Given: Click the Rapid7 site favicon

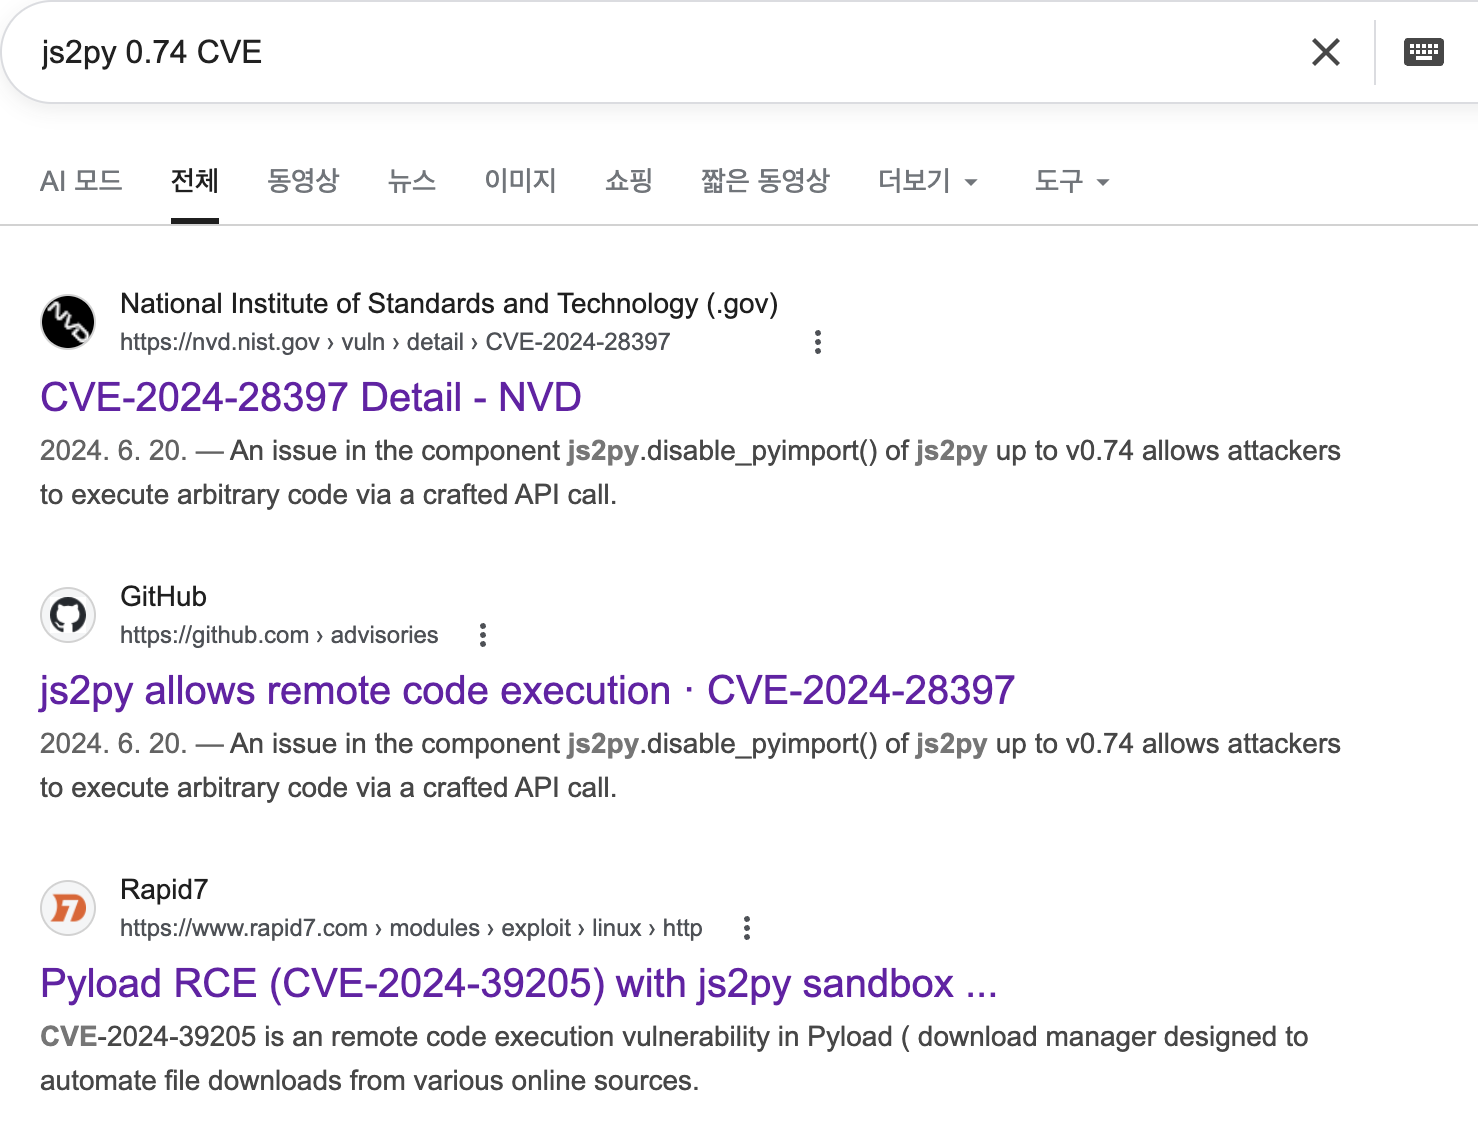Looking at the screenshot, I should tap(68, 908).
